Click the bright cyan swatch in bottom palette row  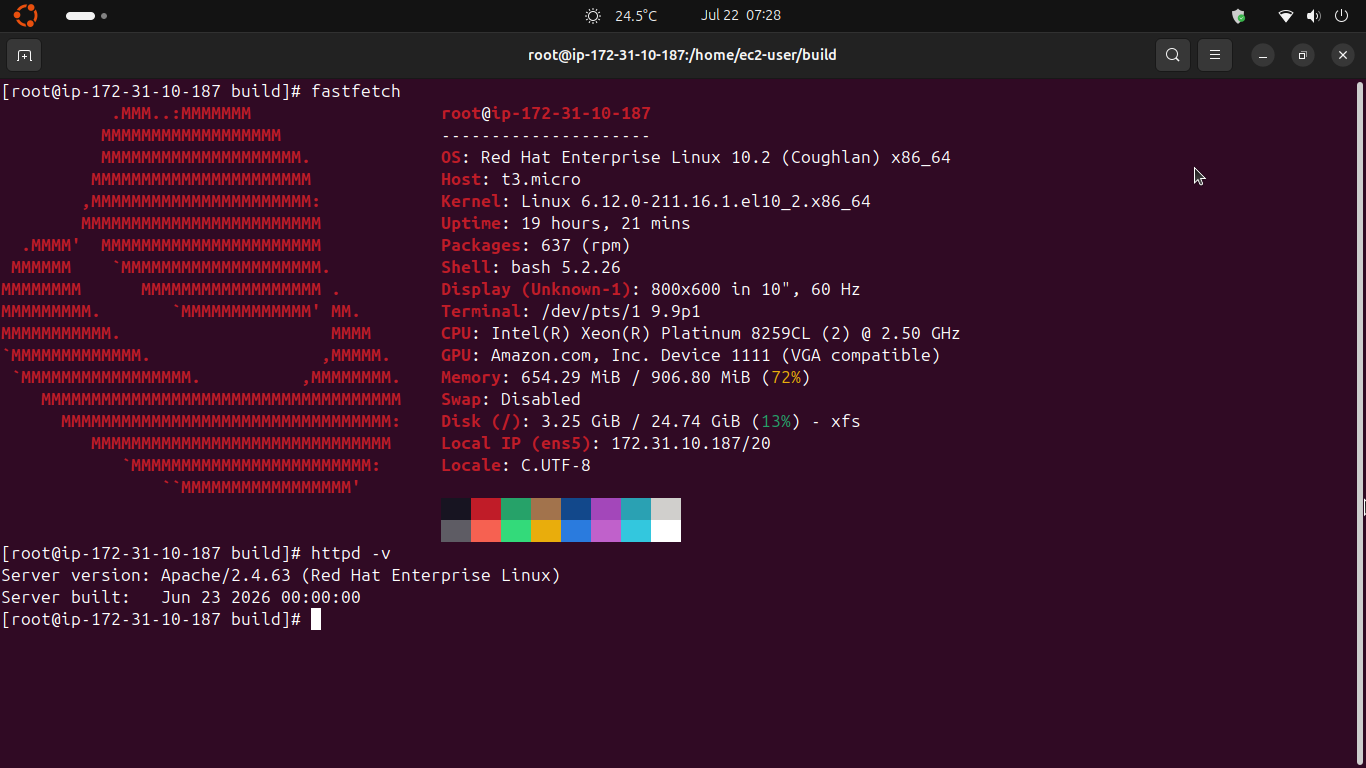(x=636, y=531)
